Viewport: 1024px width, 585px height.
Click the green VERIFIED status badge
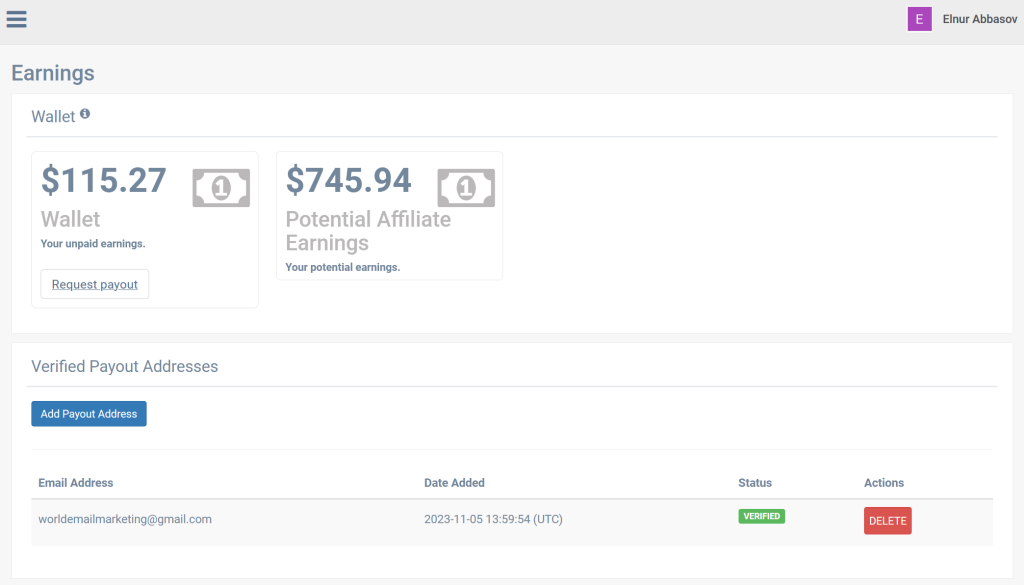(761, 517)
